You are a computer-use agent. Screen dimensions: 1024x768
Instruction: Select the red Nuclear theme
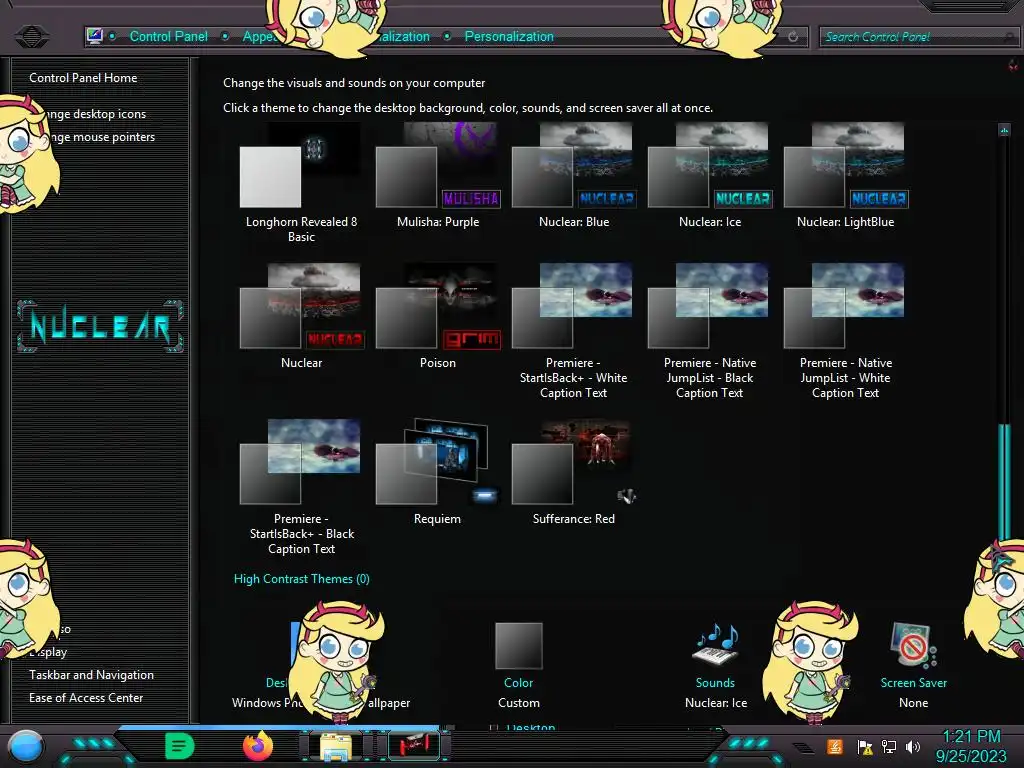pos(301,316)
